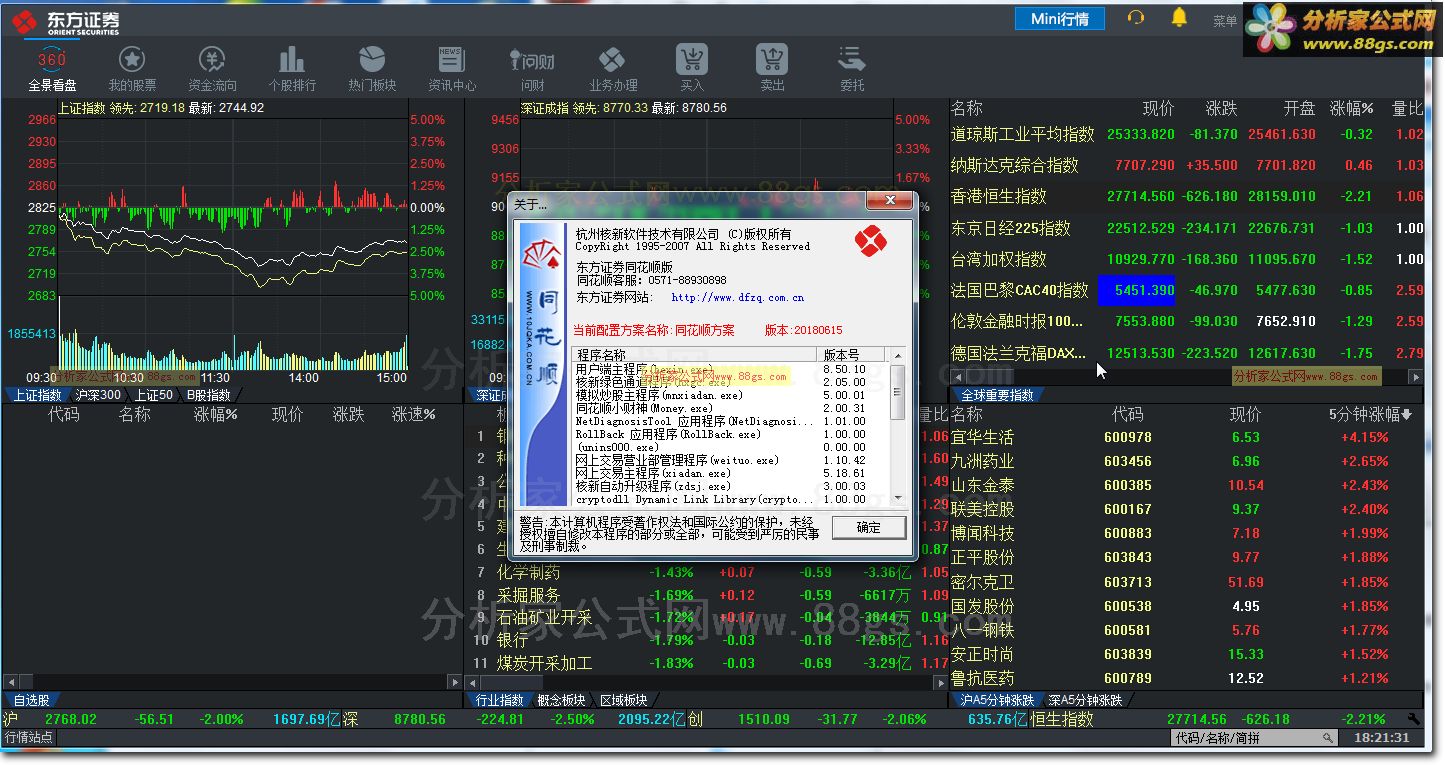Select the 全球重要指数 tab
1445x765 pixels.
997,395
